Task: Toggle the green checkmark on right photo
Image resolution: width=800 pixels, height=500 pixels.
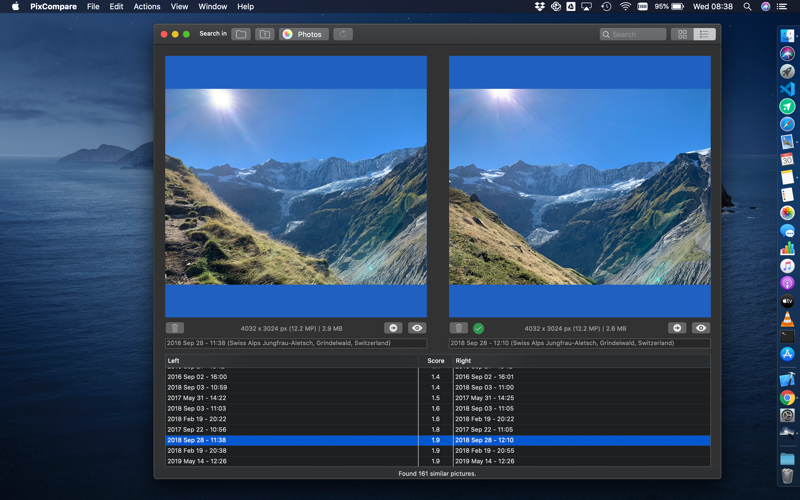Action: coord(478,328)
